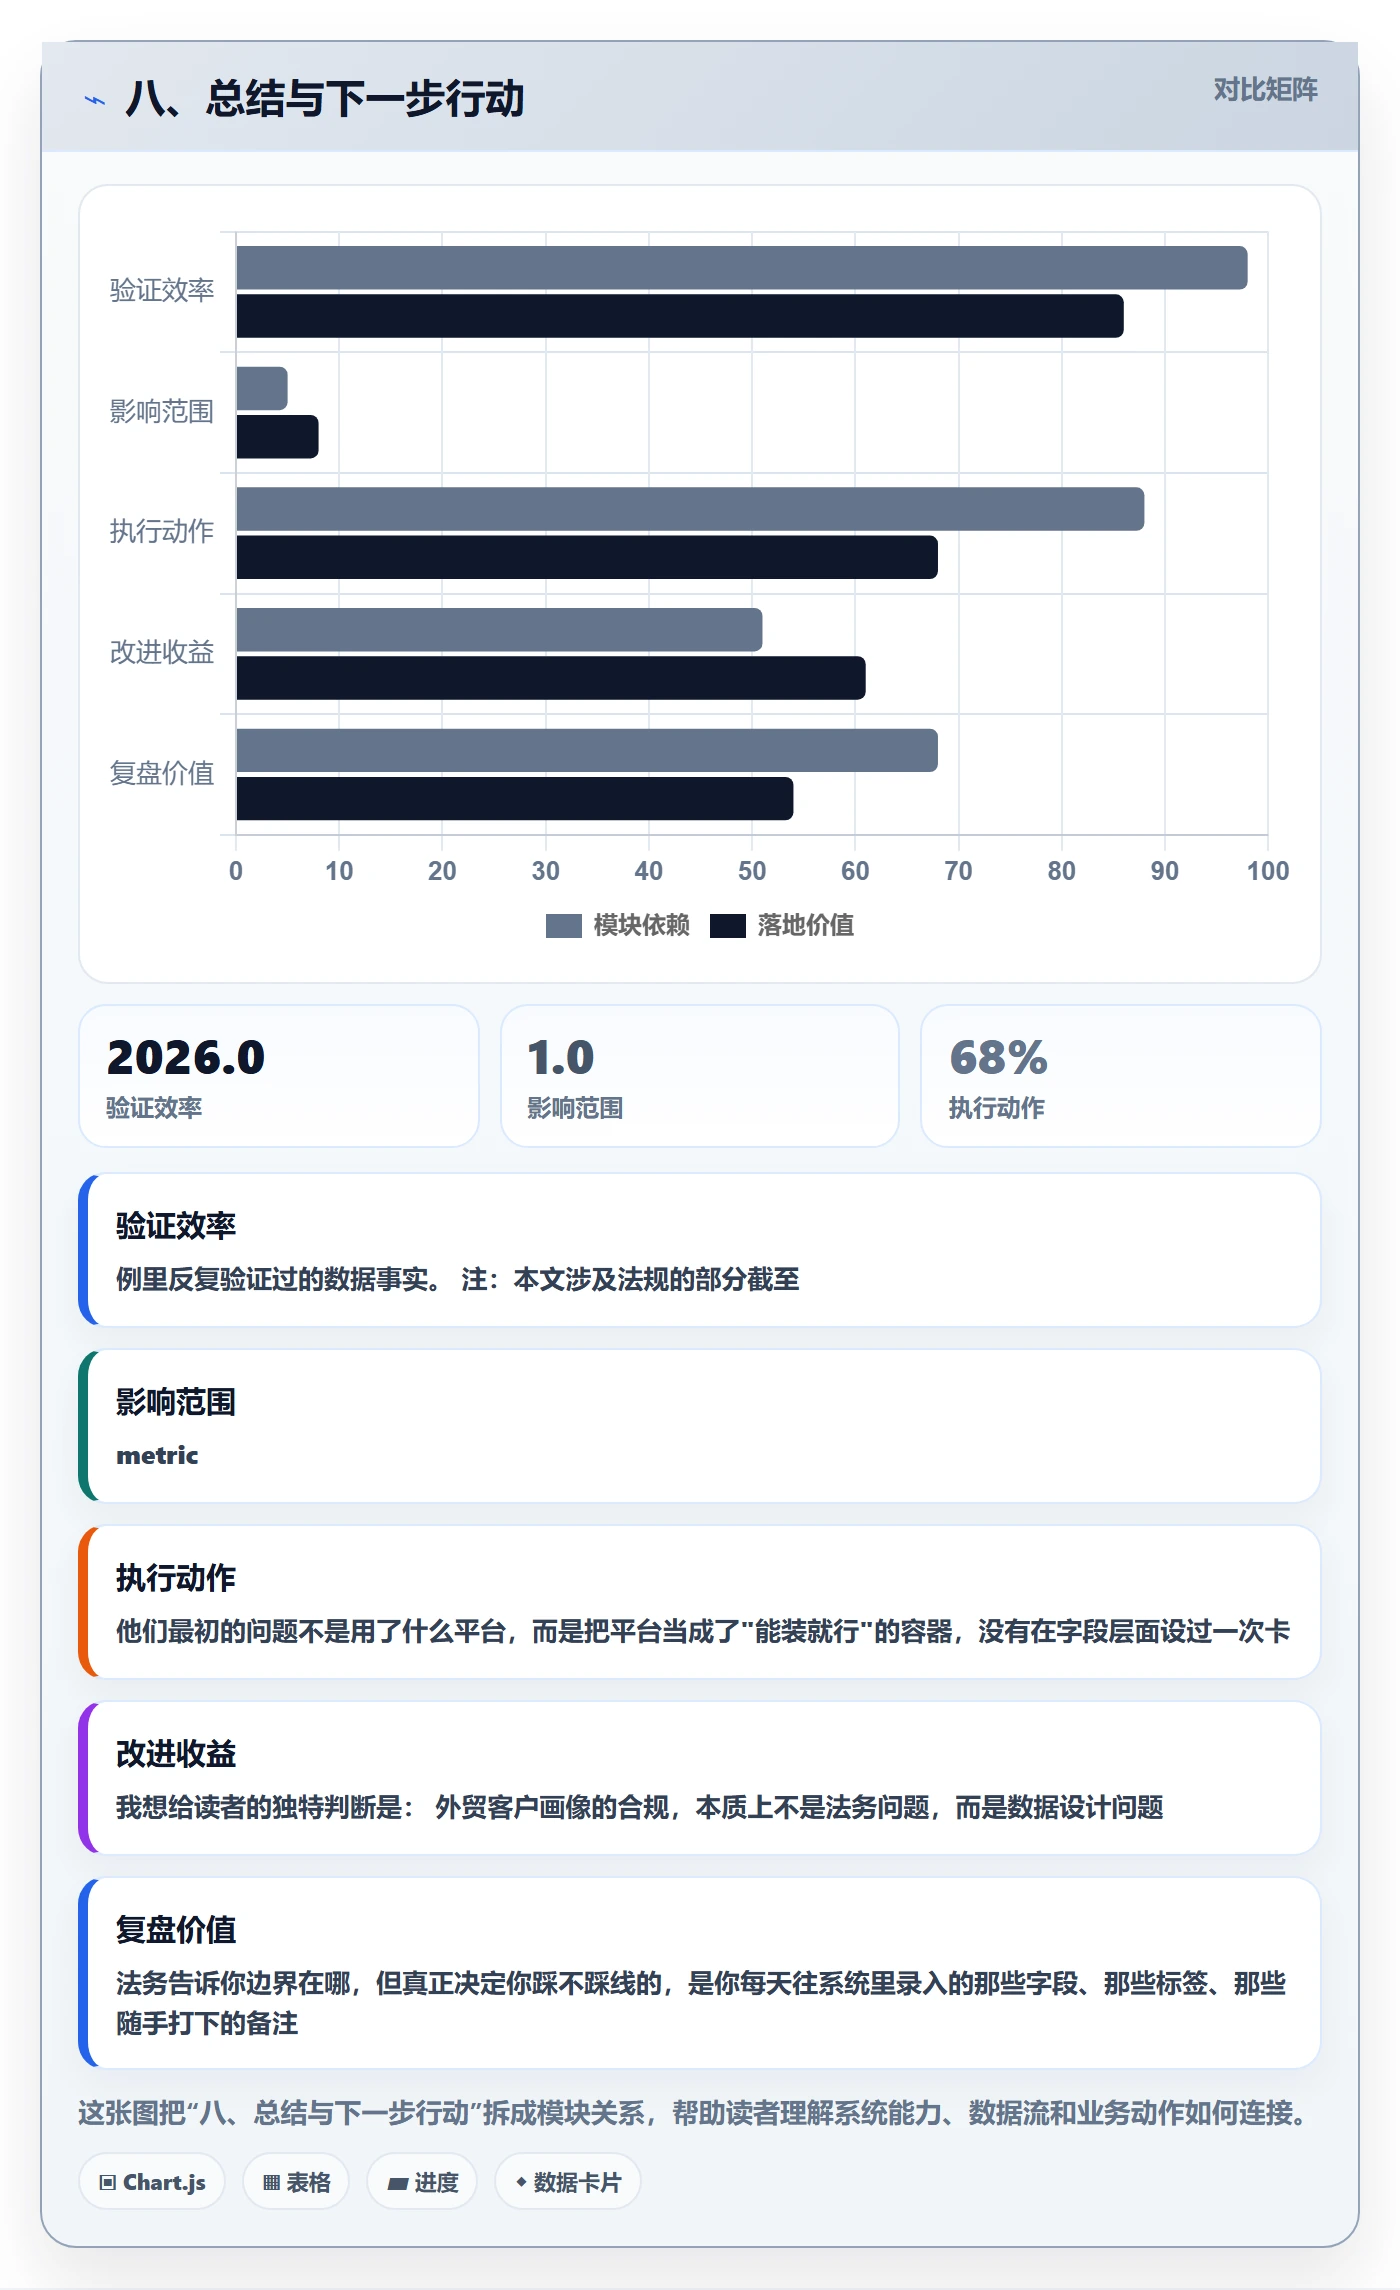Click the dark 落地价值 bar for 复盘价值
This screenshot has height=2290, width=1400.
515,799
